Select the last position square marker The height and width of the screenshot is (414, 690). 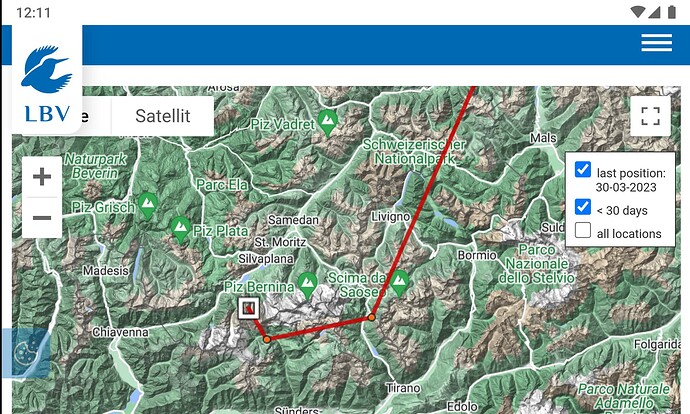click(249, 308)
